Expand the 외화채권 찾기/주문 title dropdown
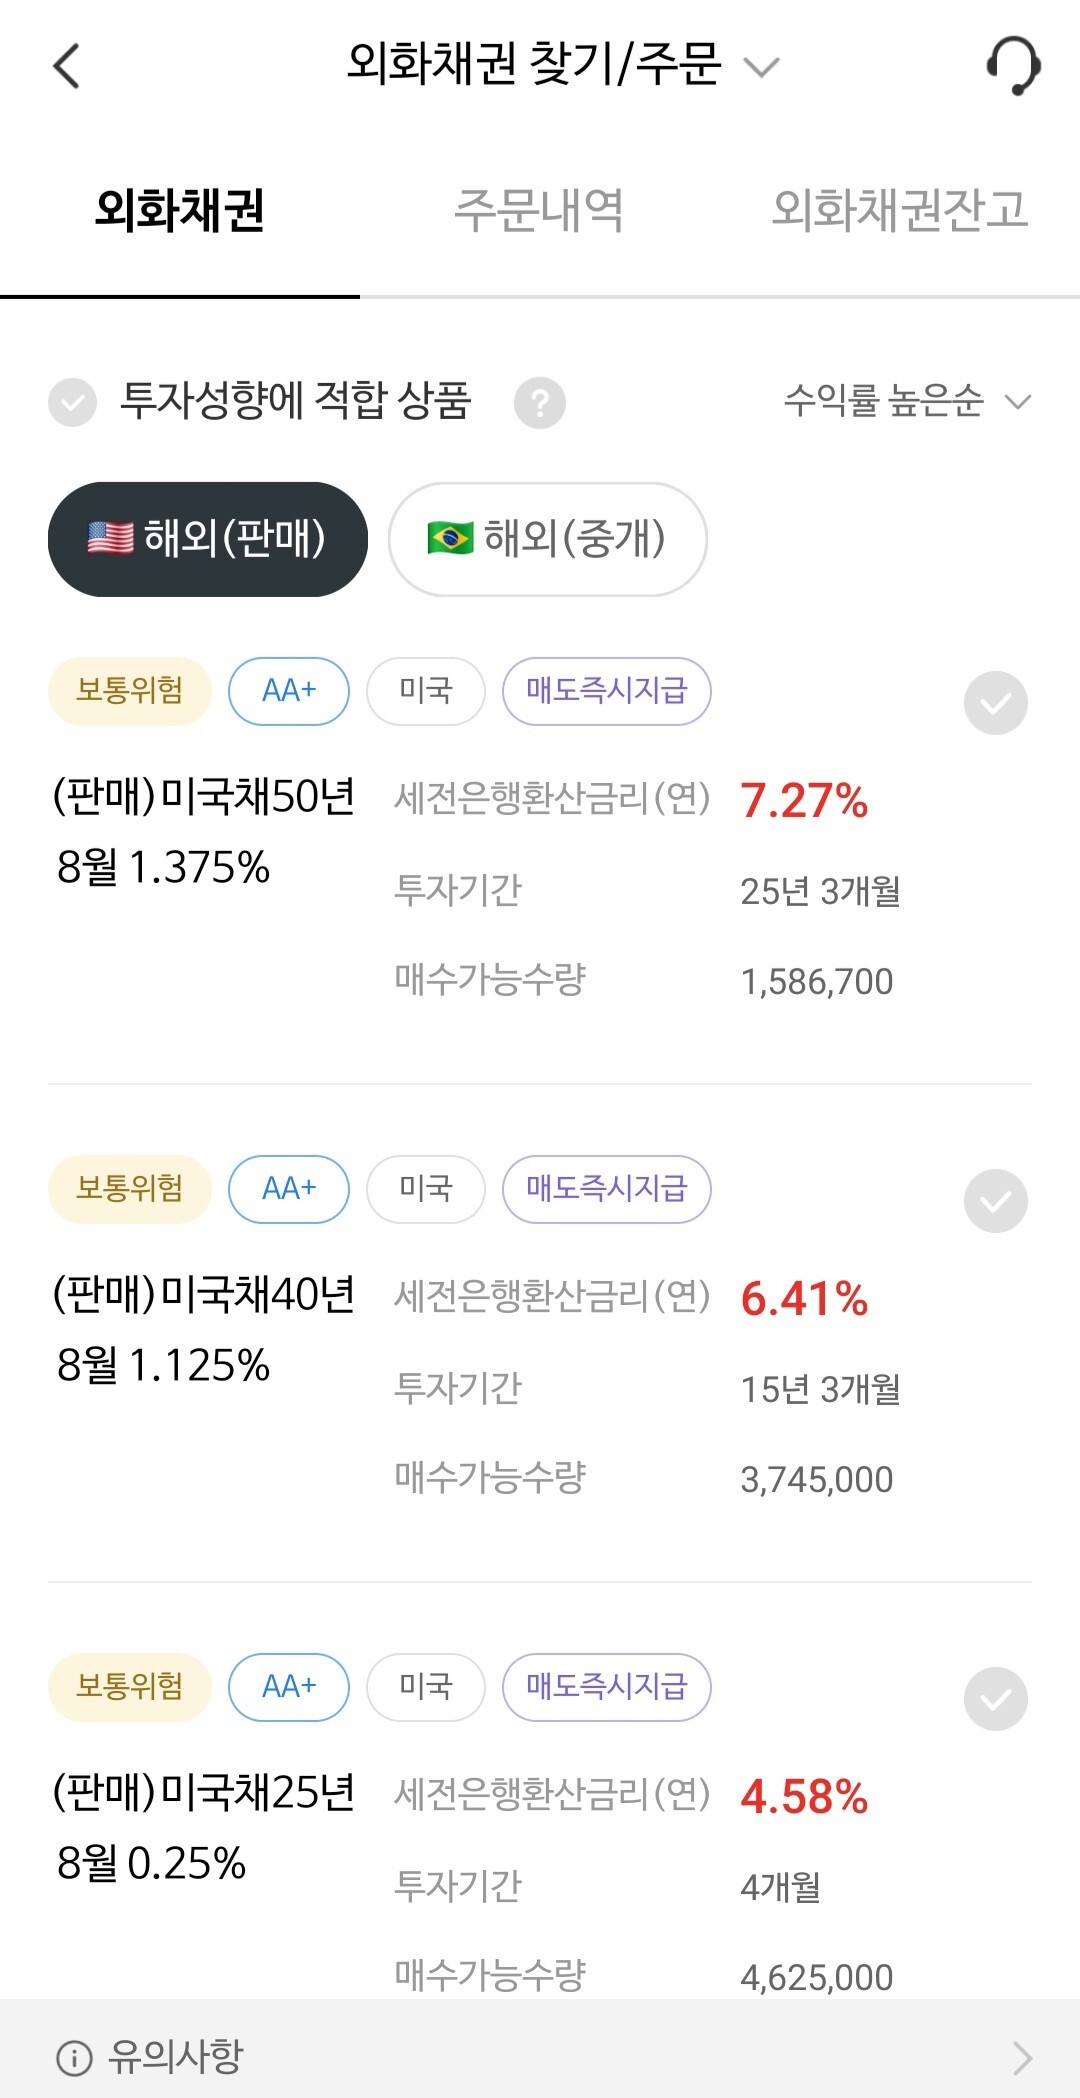The width and height of the screenshot is (1080, 2098). pyautogui.click(x=762, y=67)
